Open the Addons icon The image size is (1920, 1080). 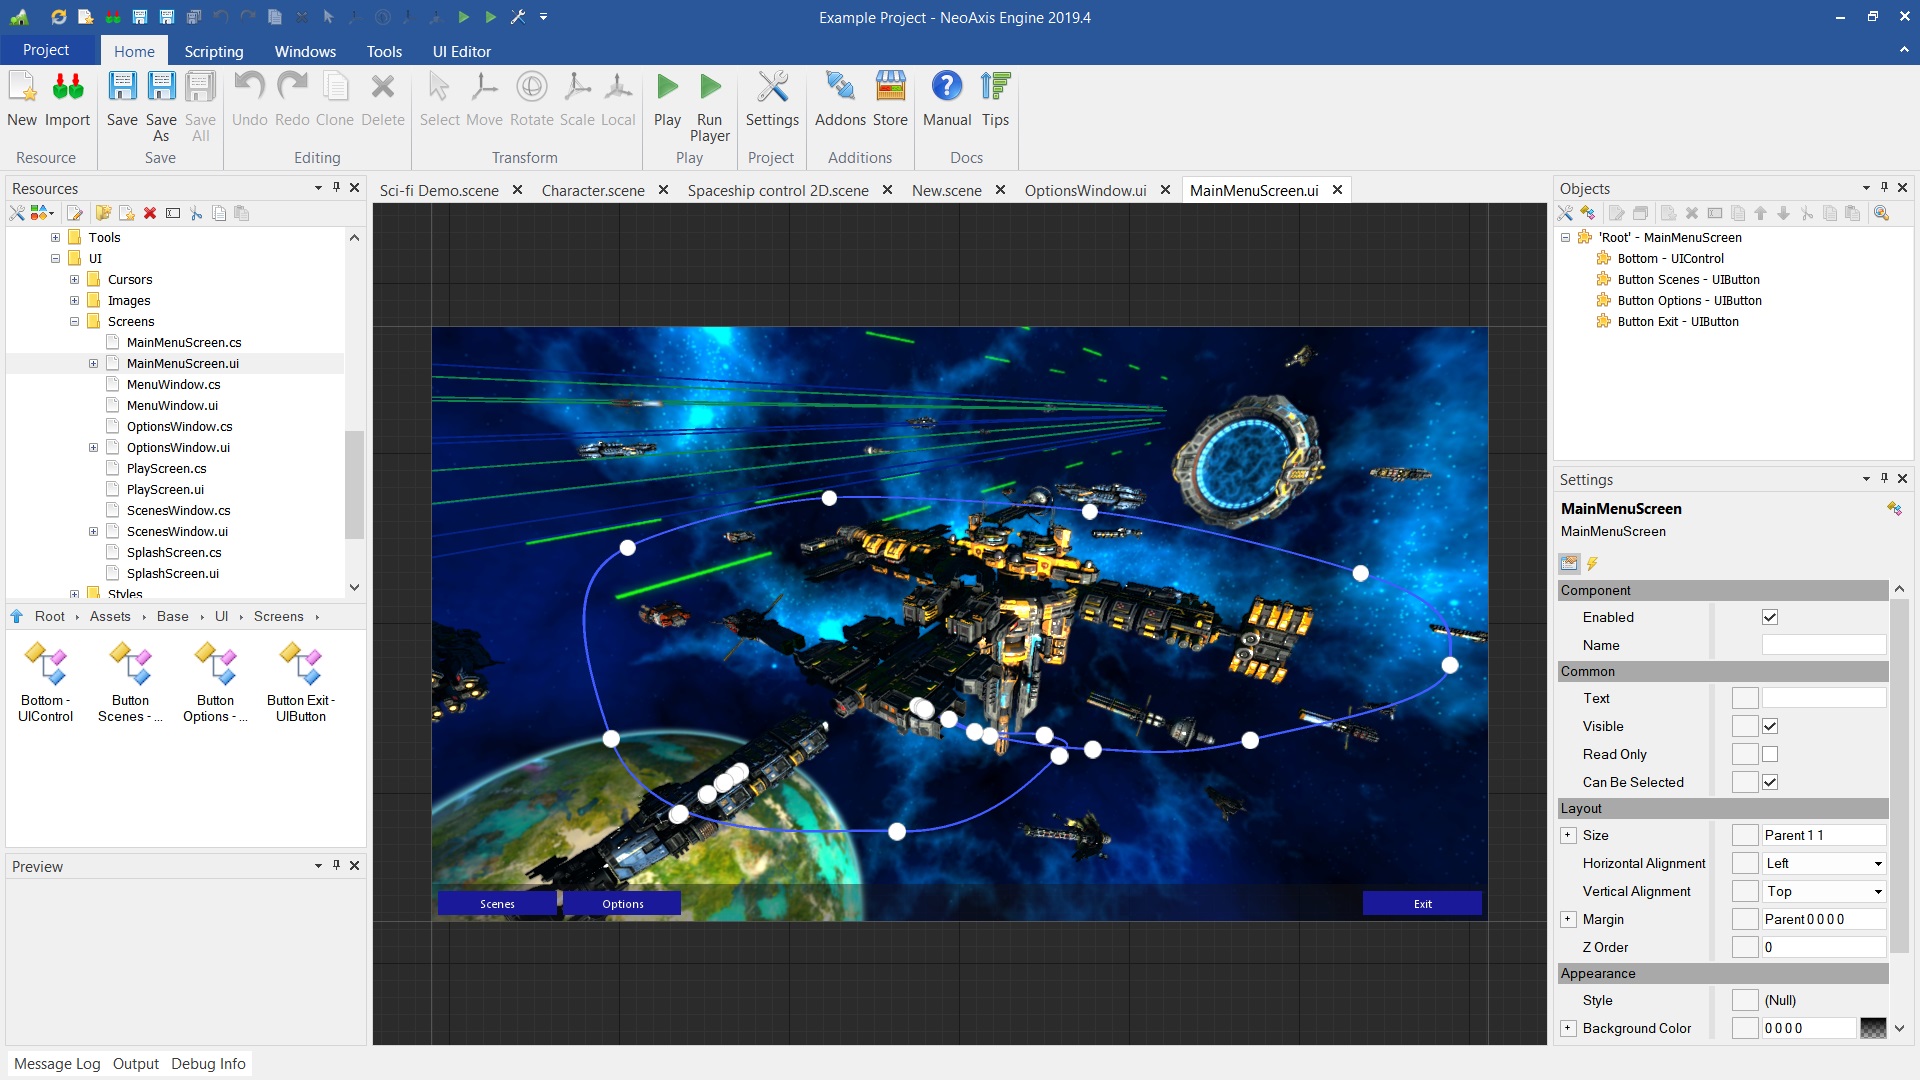[x=840, y=88]
